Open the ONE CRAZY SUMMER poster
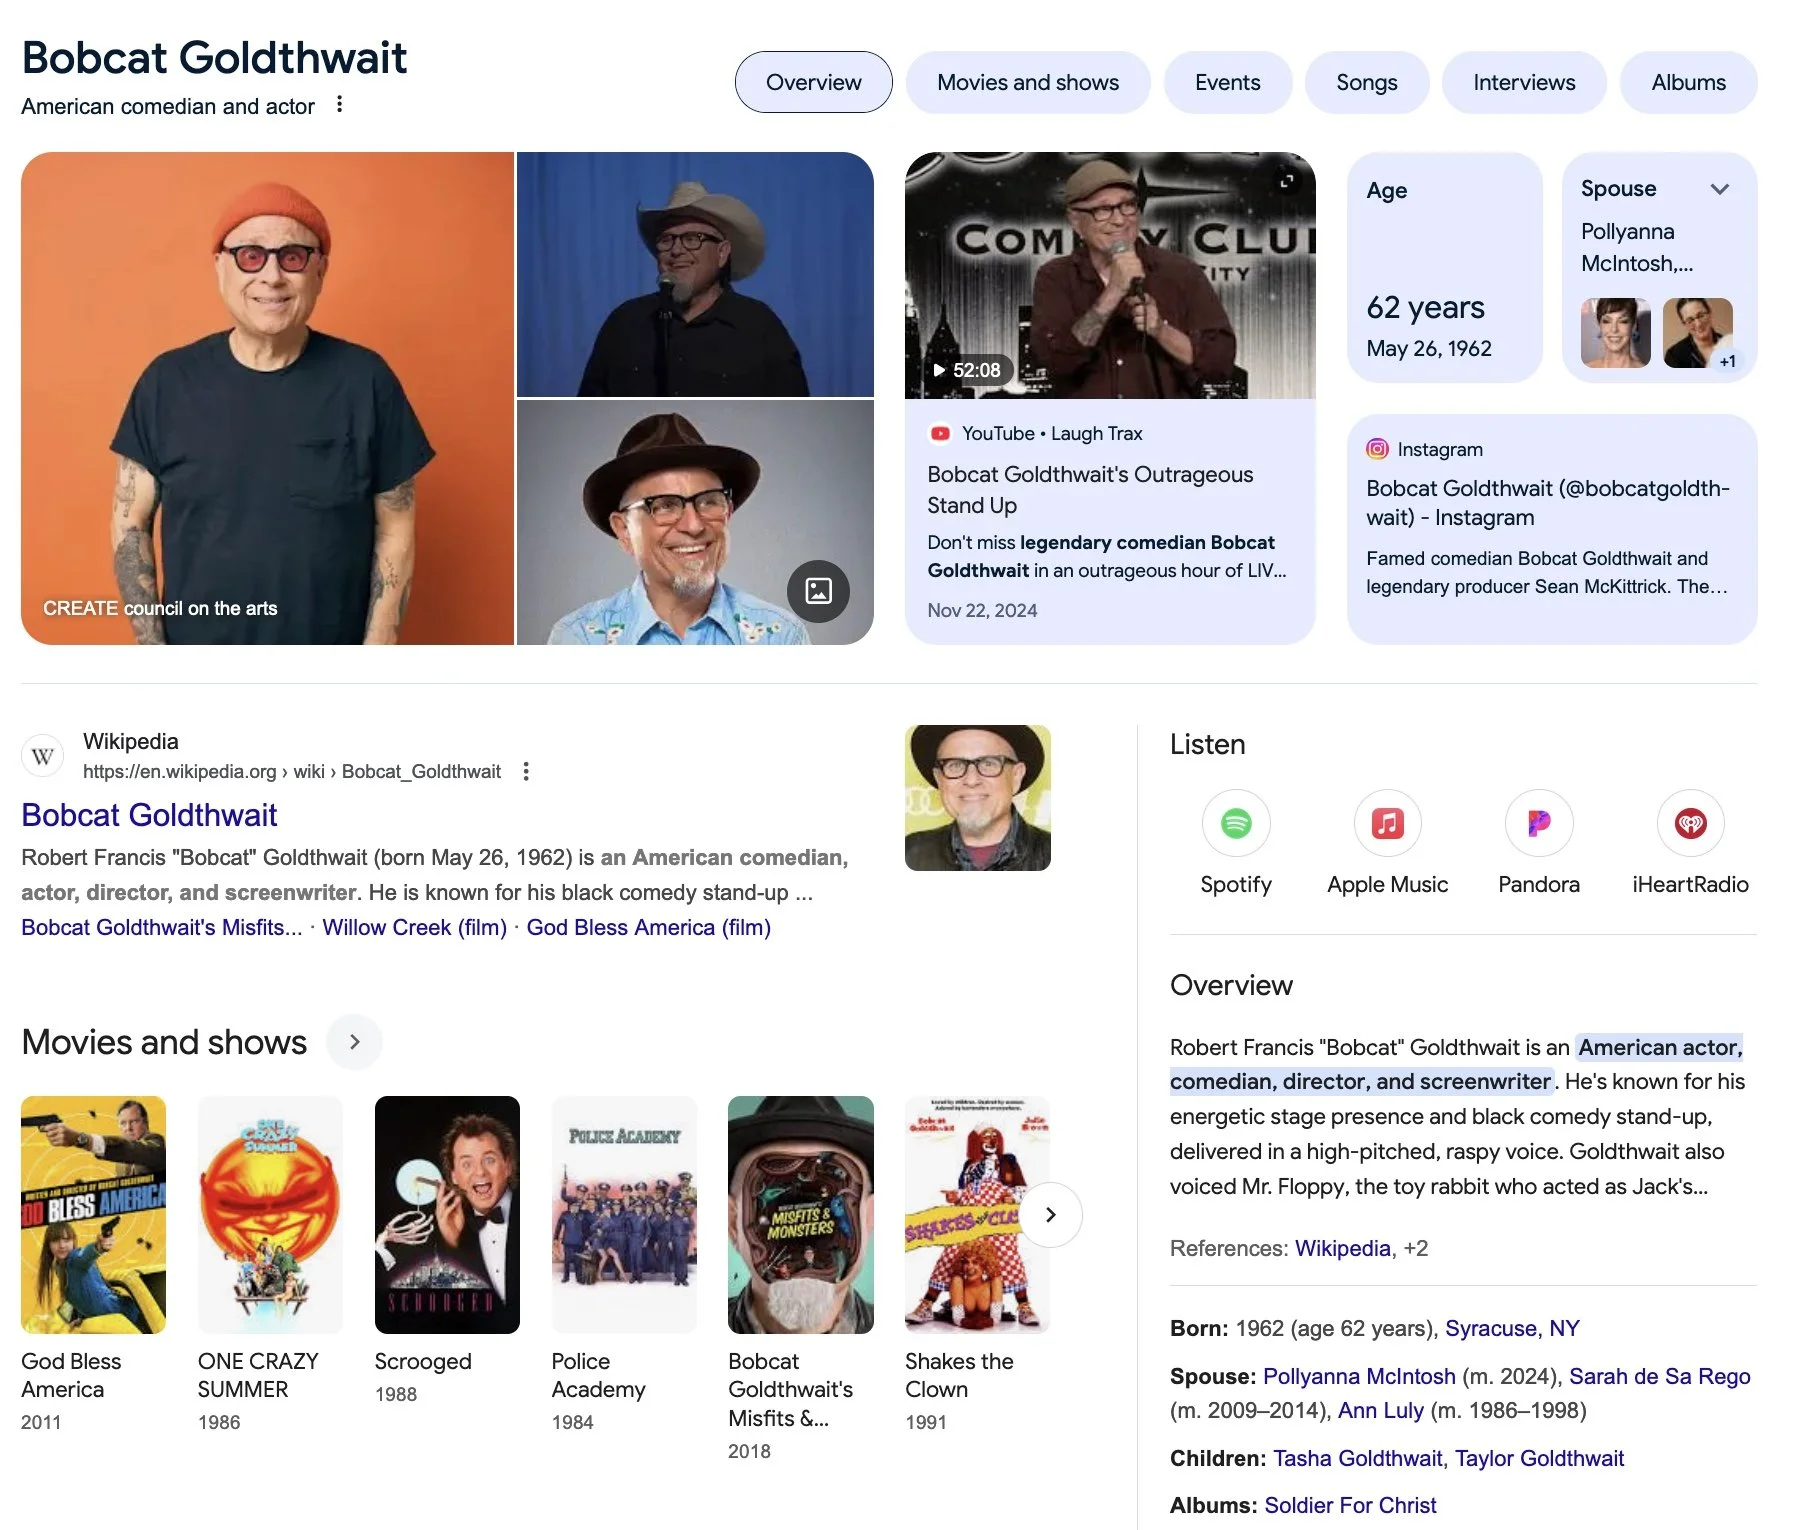 [x=270, y=1214]
